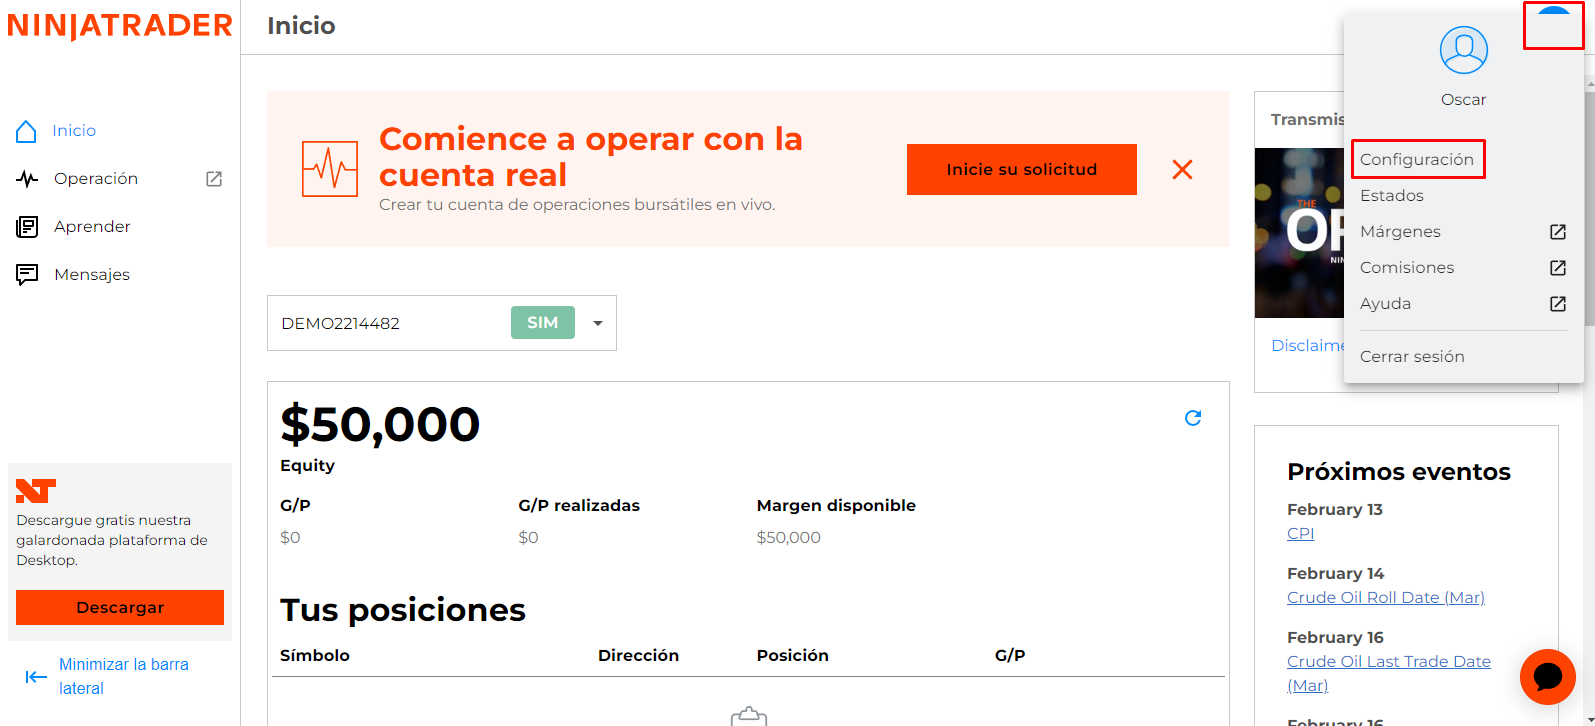Click the page vertical scrollbar
This screenshot has height=726, width=1595.
(x=1589, y=210)
